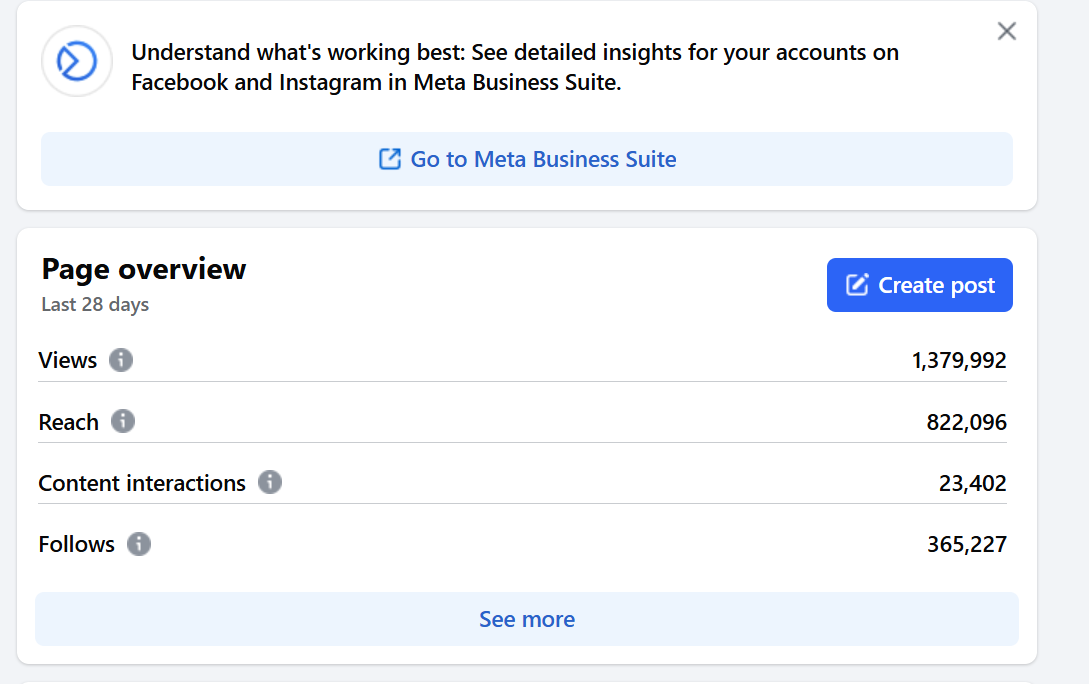Click the Meta Business Suite logo icon
1089x684 pixels.
pyautogui.click(x=76, y=61)
